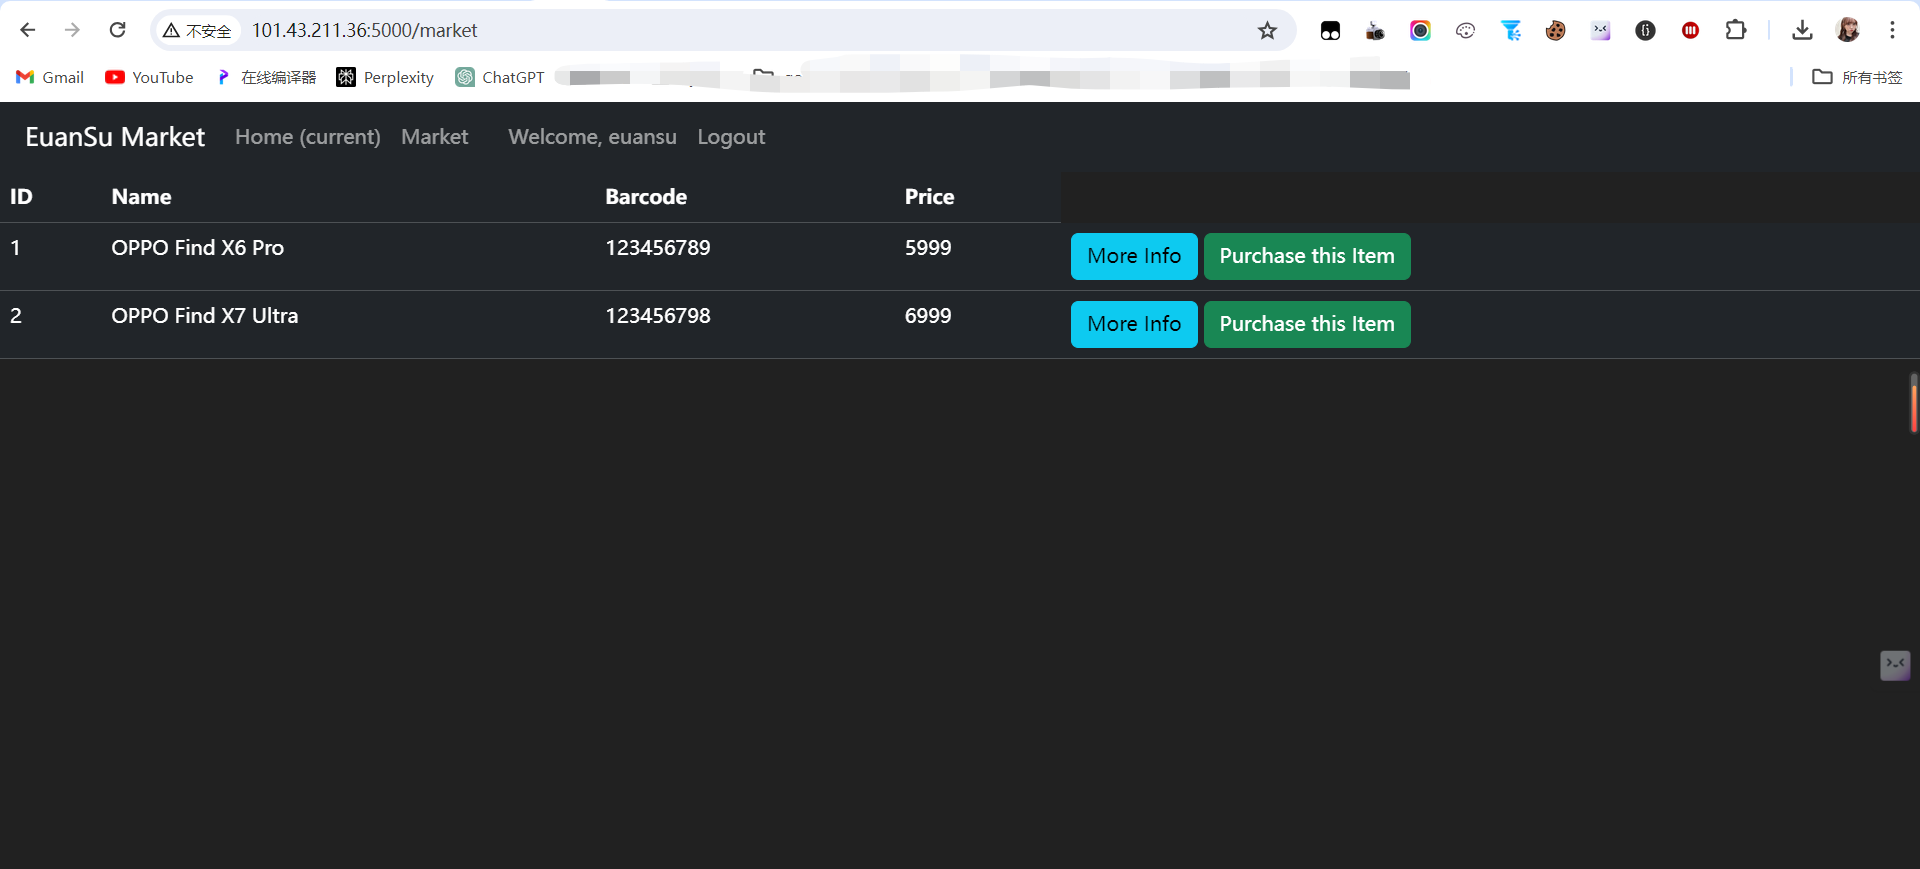
Task: Click the OPPO Find X6 Pro name cell
Action: 197,248
